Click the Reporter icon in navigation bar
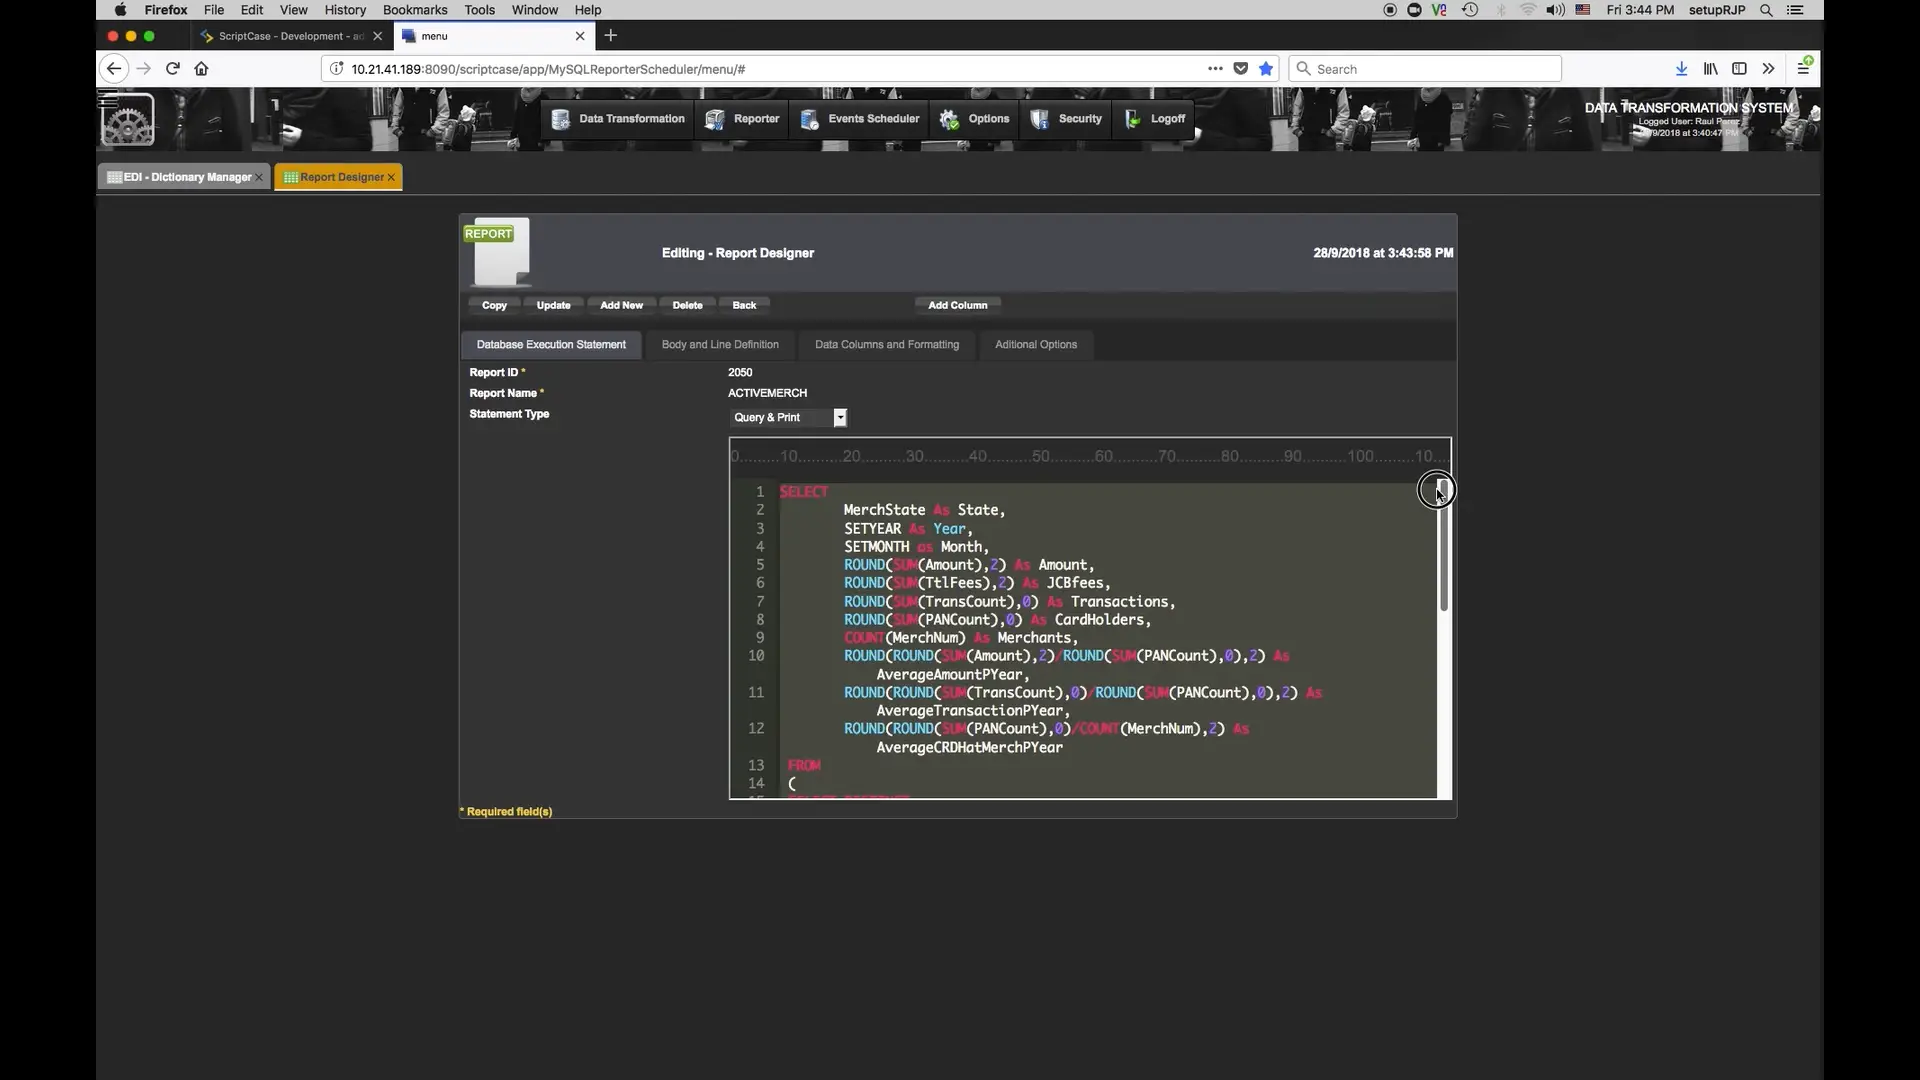The height and width of the screenshot is (1080, 1920). pyautogui.click(x=714, y=119)
